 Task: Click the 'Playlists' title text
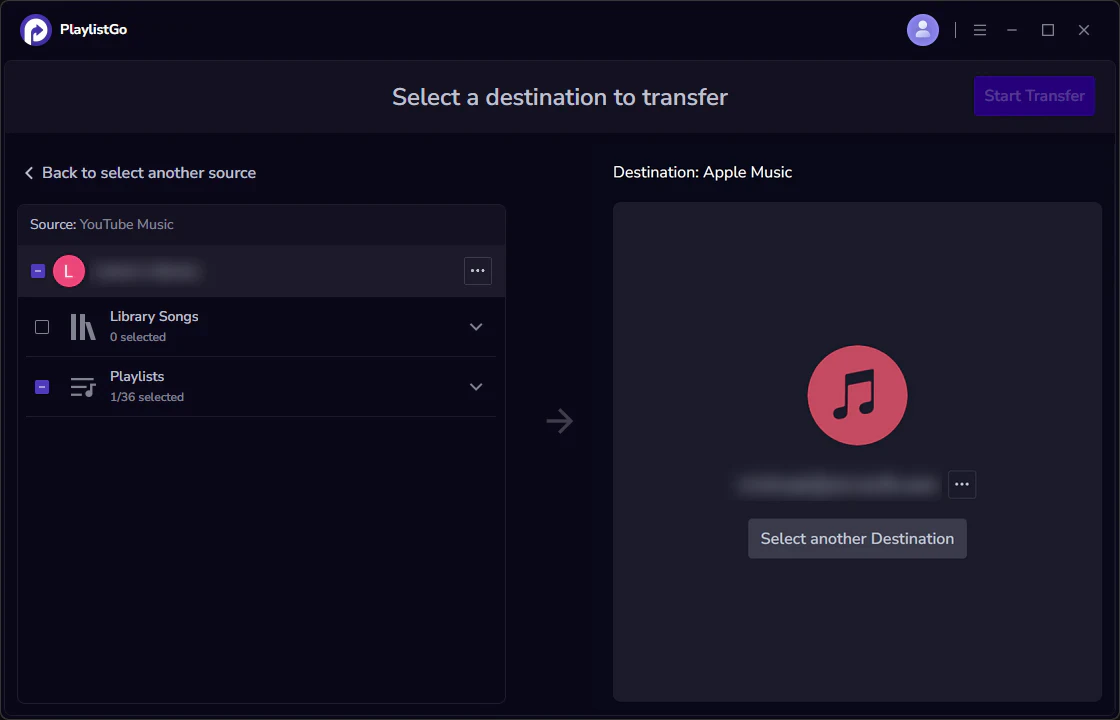point(137,376)
